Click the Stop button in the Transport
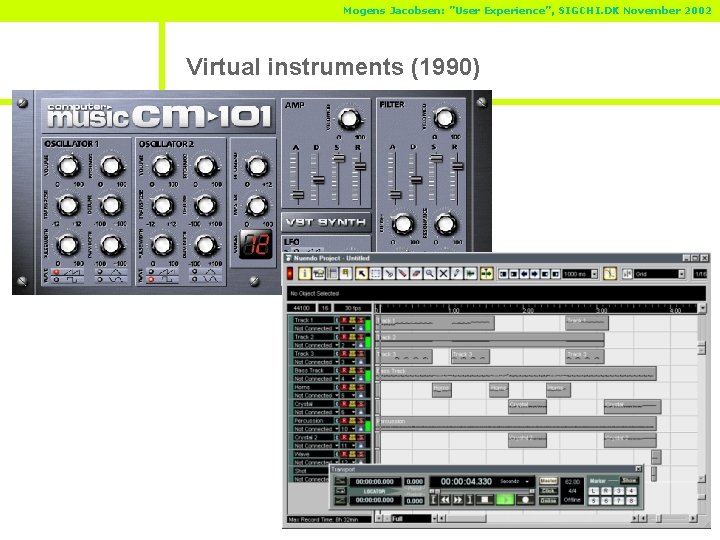Screen dimensions: 720x540 coord(484,500)
